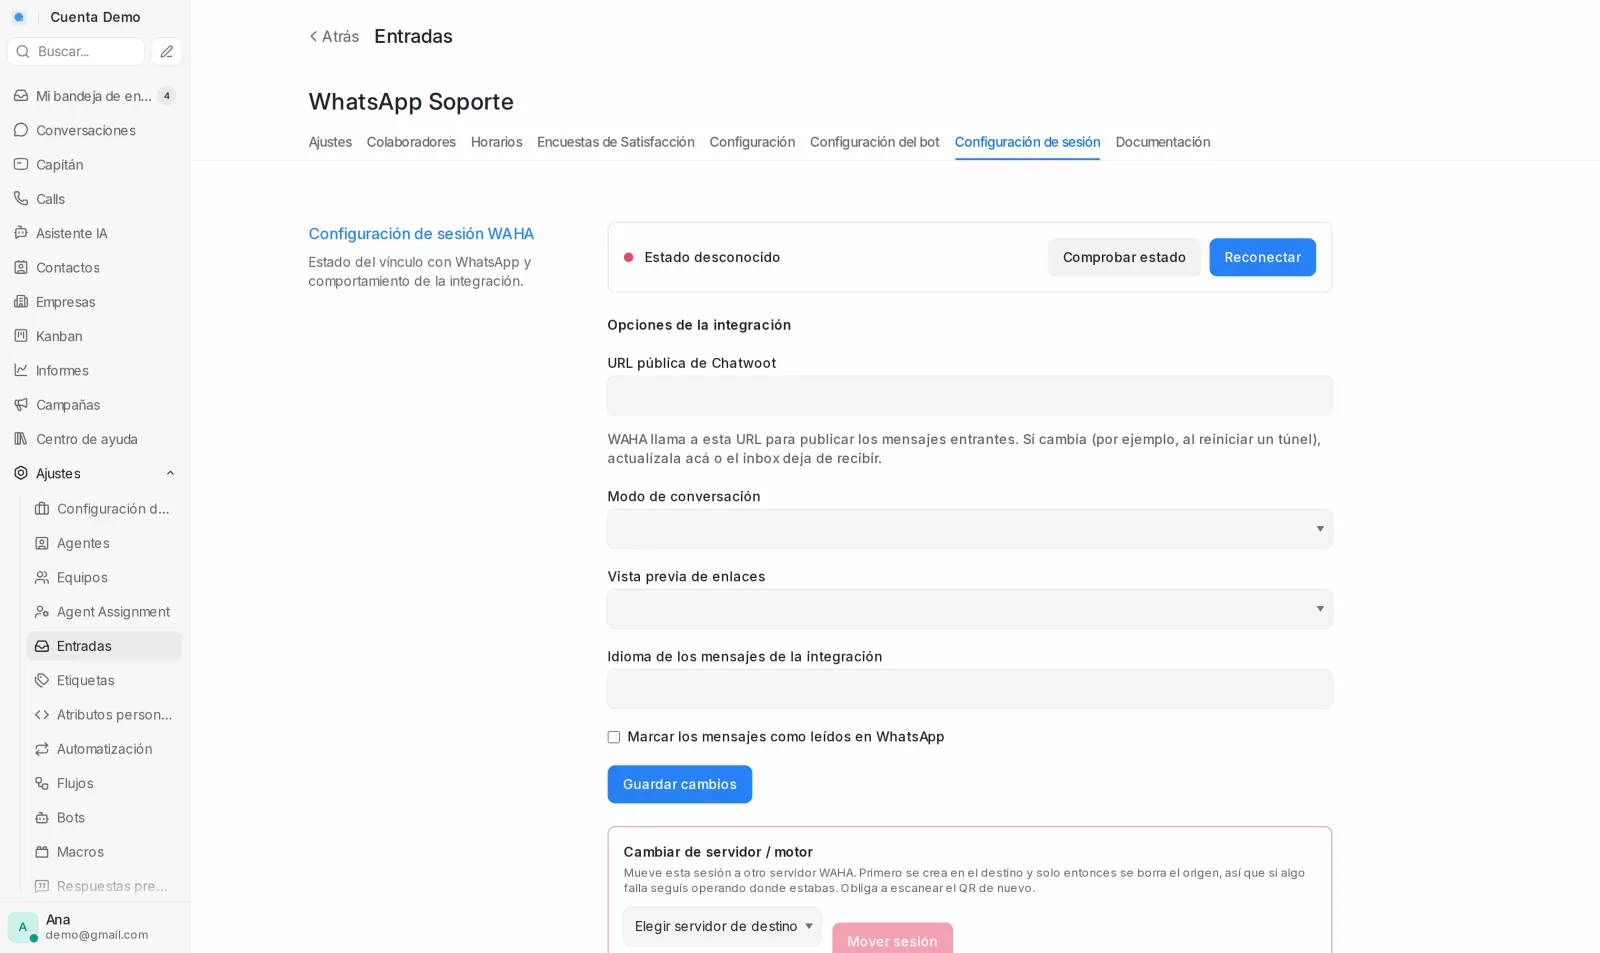The width and height of the screenshot is (1600, 953).
Task: Open Encuestas de Satisfacción tab
Action: [x=615, y=142]
